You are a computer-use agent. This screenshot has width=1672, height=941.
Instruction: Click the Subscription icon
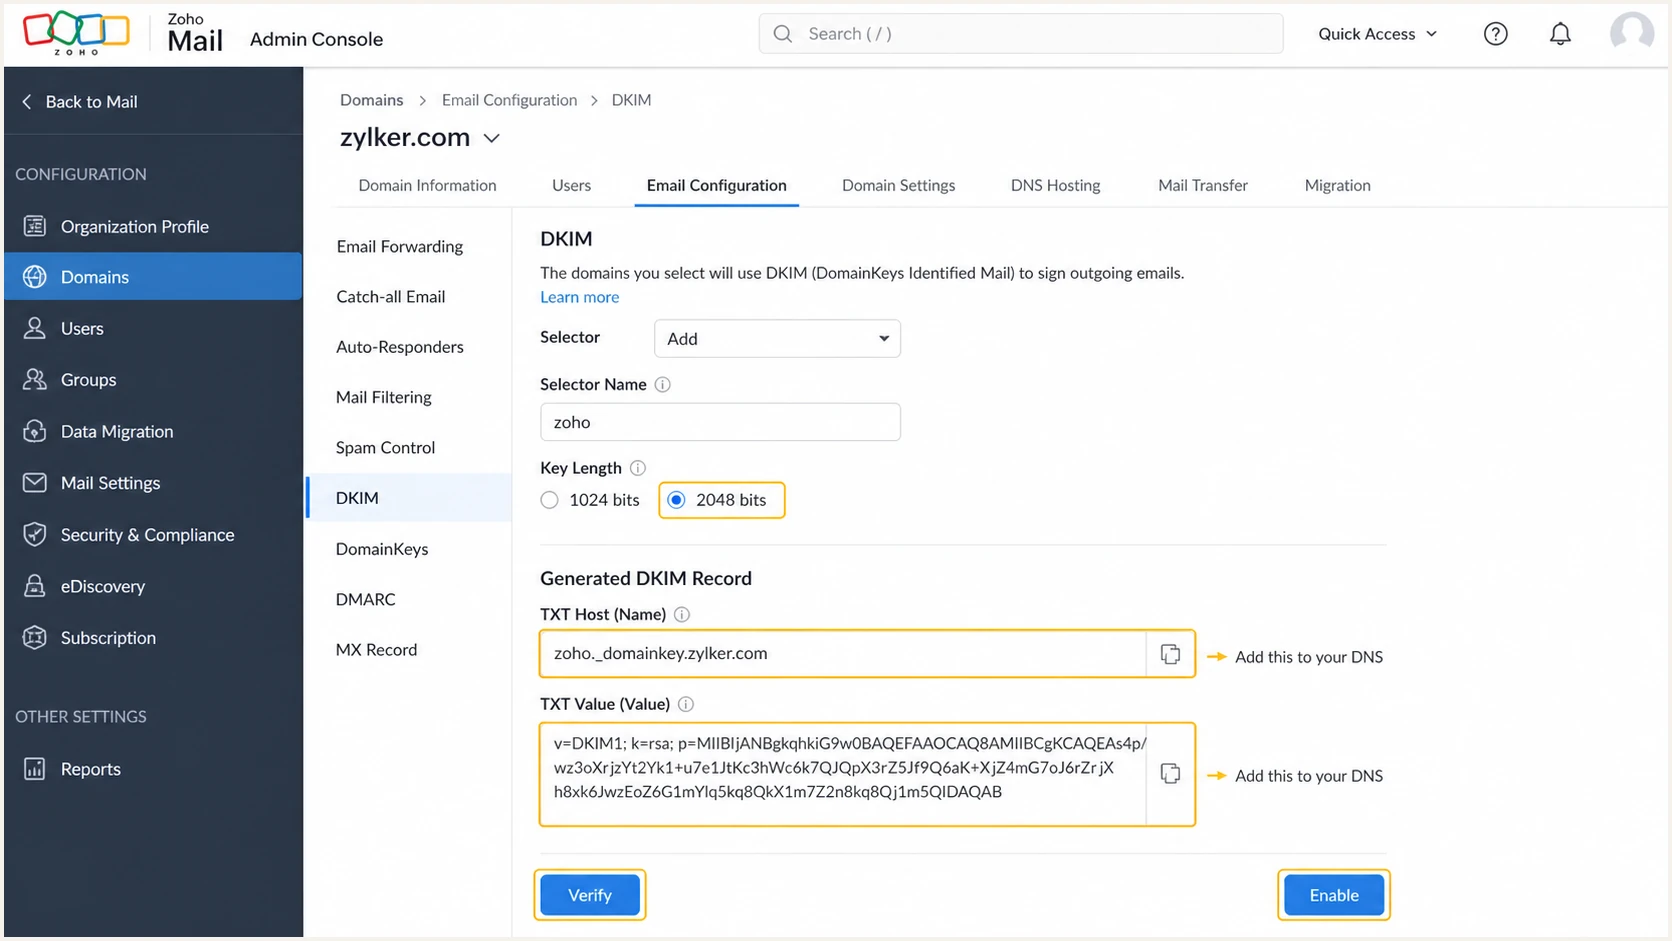[35, 637]
